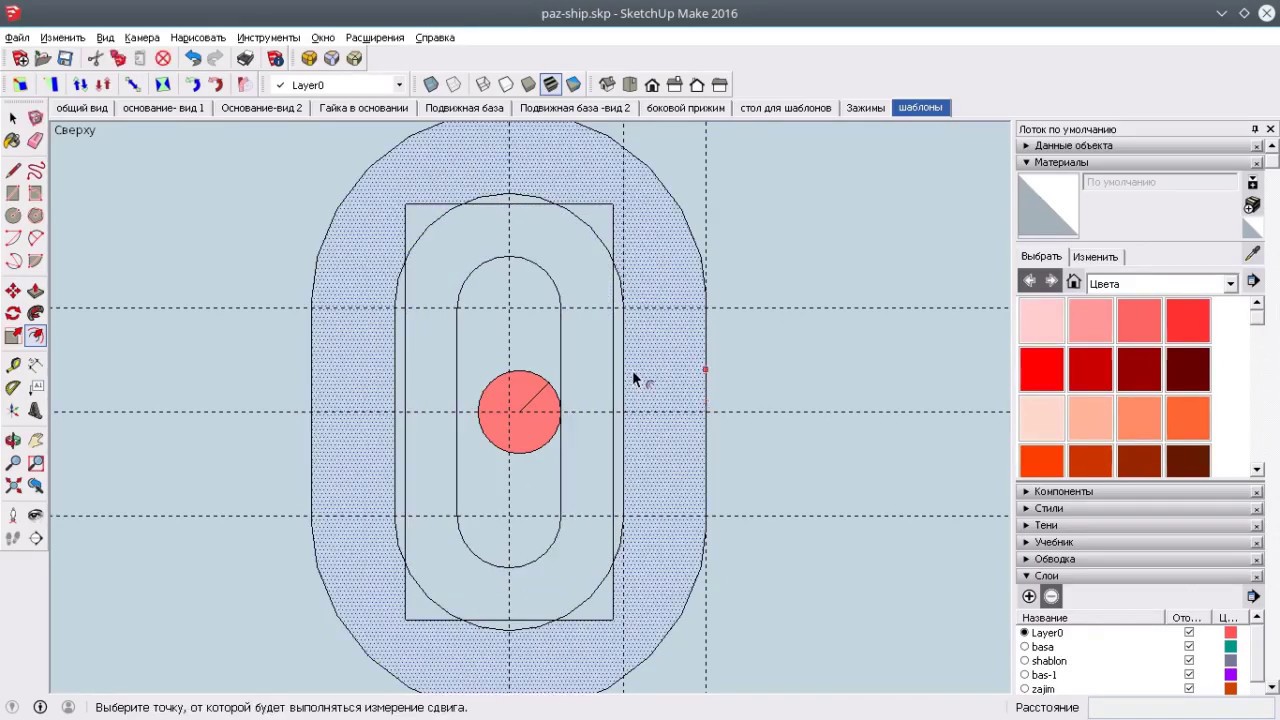
Task: Click the Zoom Extents tool
Action: click(x=13, y=485)
